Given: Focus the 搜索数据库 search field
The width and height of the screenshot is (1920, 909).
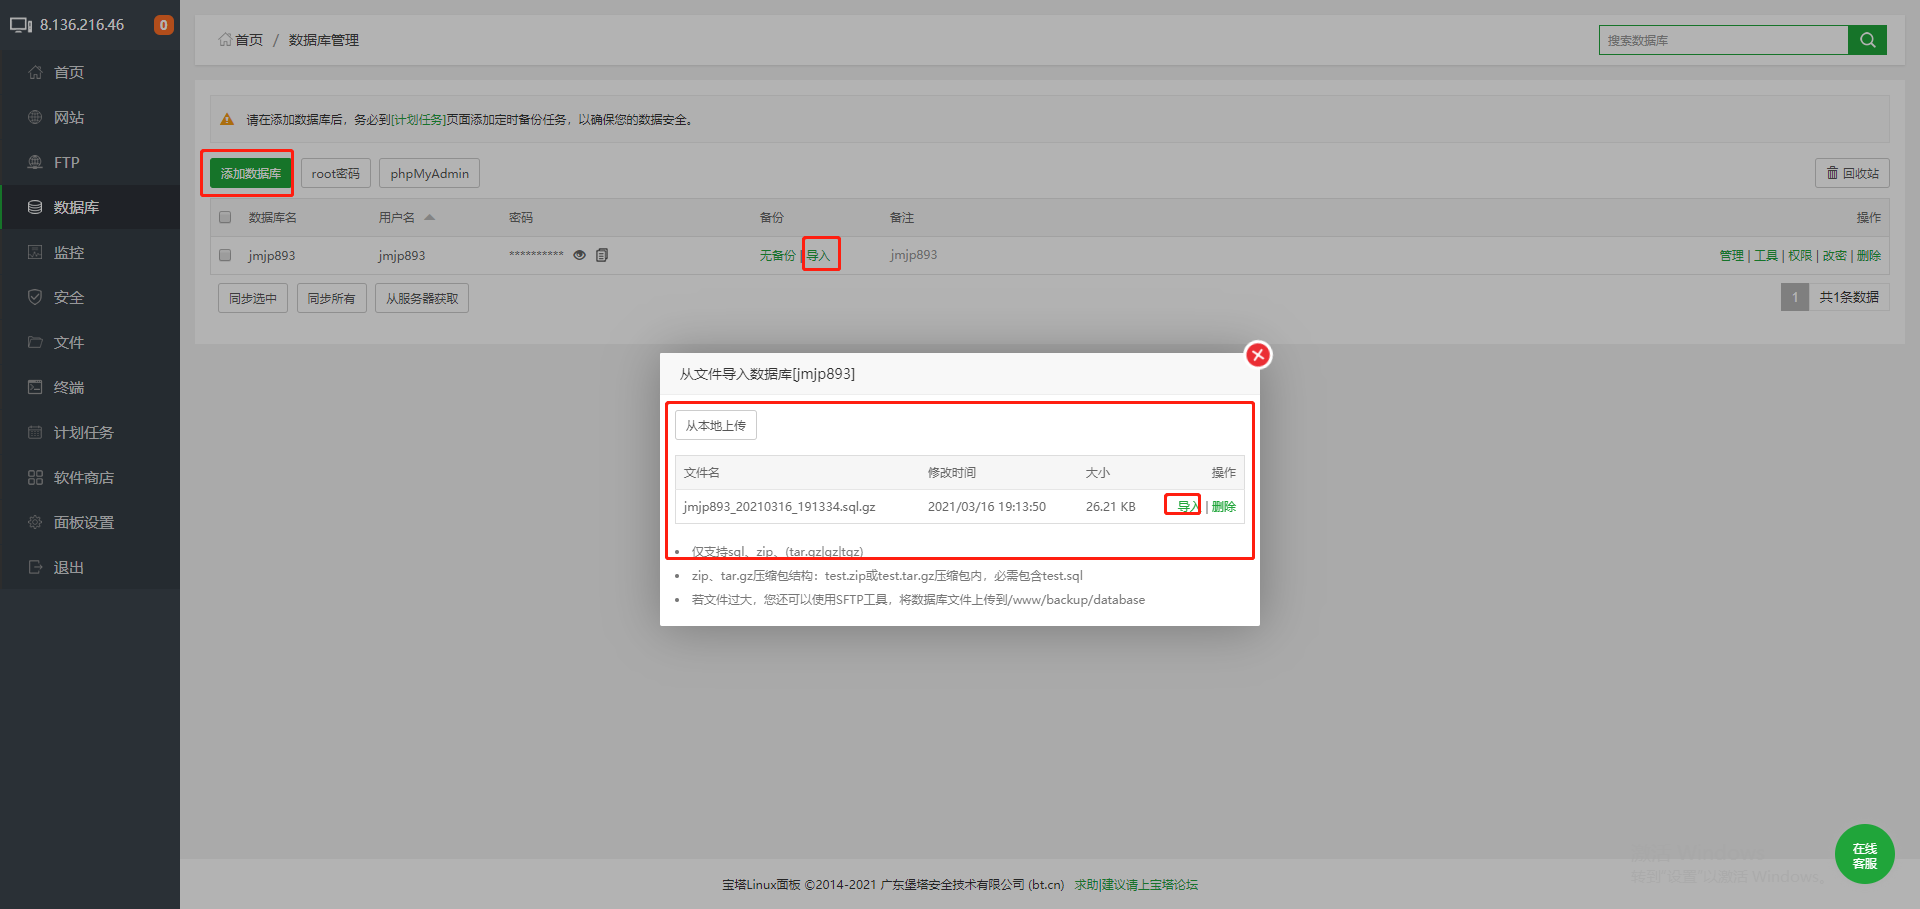Looking at the screenshot, I should coord(1723,40).
